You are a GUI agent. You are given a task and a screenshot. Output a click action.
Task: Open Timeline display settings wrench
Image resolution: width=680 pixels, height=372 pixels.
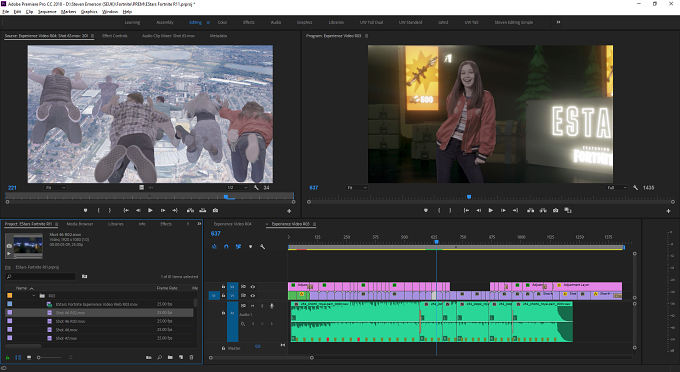(x=262, y=246)
